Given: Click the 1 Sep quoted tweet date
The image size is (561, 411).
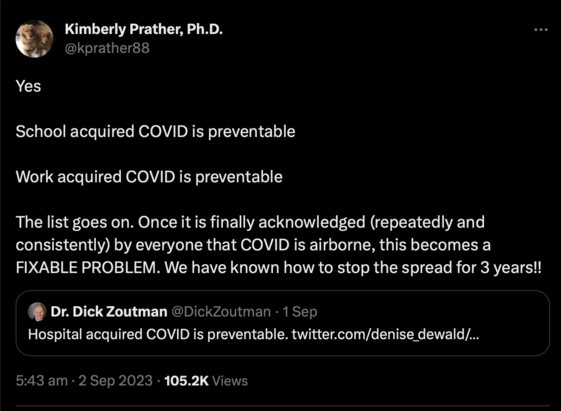Looking at the screenshot, I should (300, 312).
